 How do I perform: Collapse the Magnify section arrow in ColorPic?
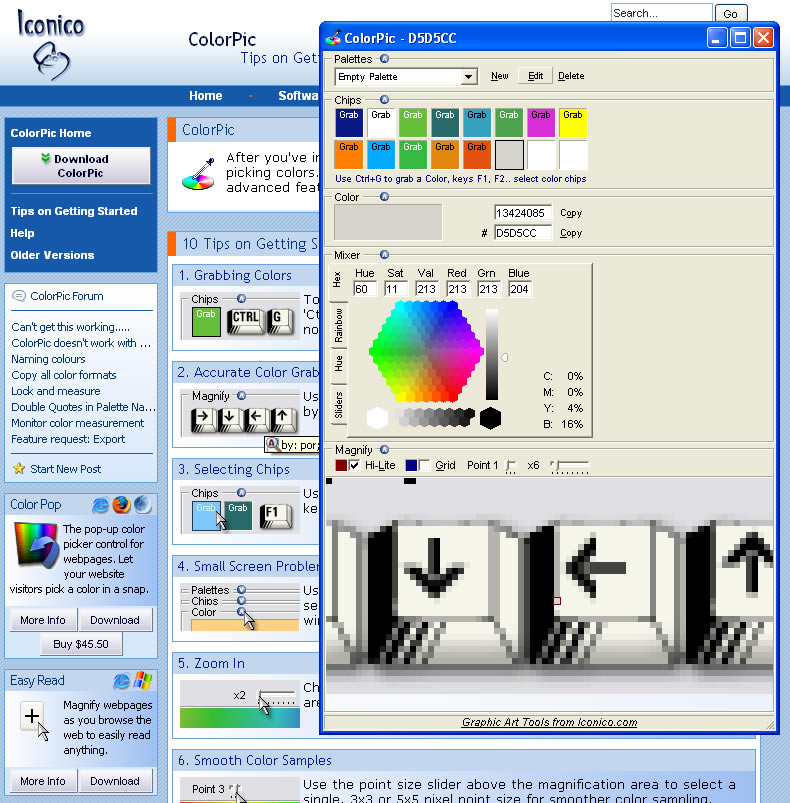[x=384, y=450]
